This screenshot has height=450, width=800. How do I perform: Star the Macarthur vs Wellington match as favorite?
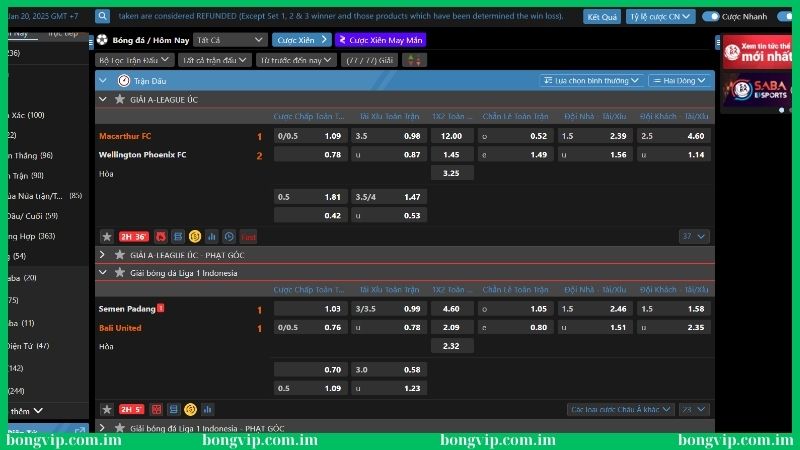click(107, 237)
